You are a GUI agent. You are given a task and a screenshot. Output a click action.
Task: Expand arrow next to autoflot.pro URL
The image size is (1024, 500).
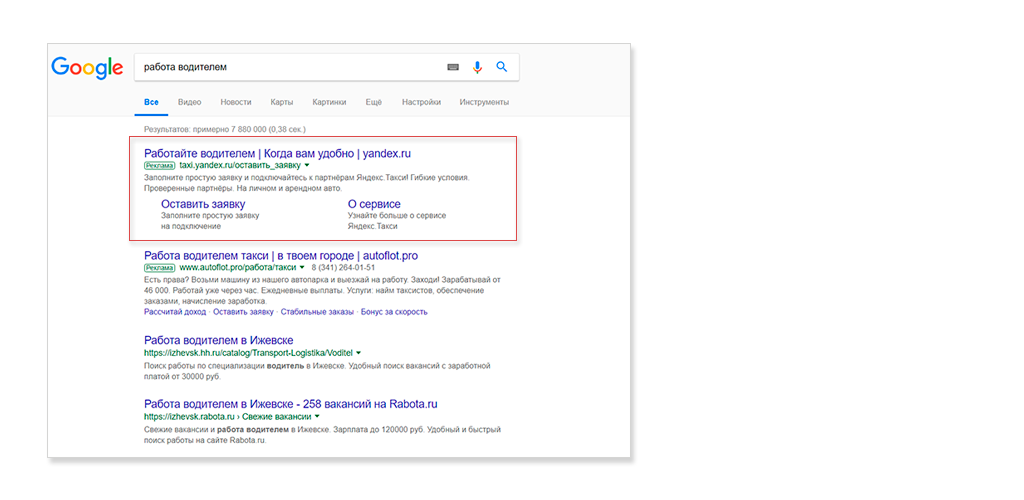(x=302, y=268)
